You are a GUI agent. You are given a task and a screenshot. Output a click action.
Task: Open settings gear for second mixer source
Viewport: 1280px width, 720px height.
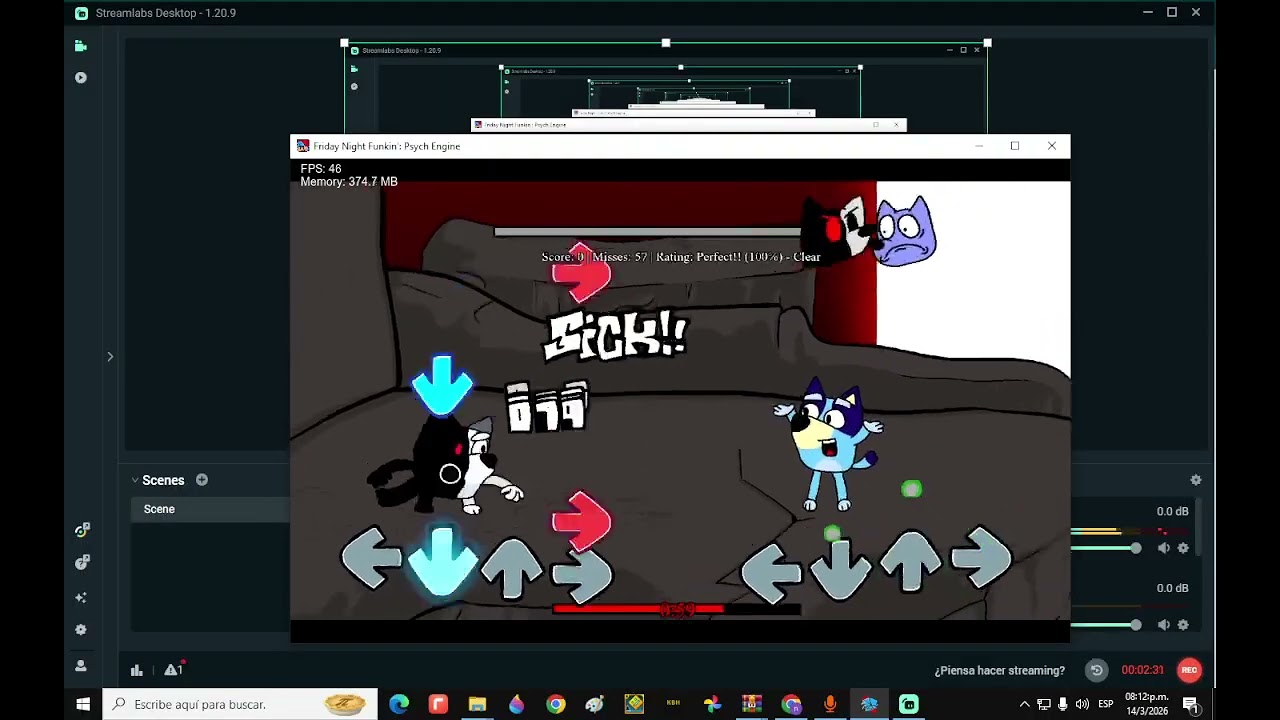1183,625
